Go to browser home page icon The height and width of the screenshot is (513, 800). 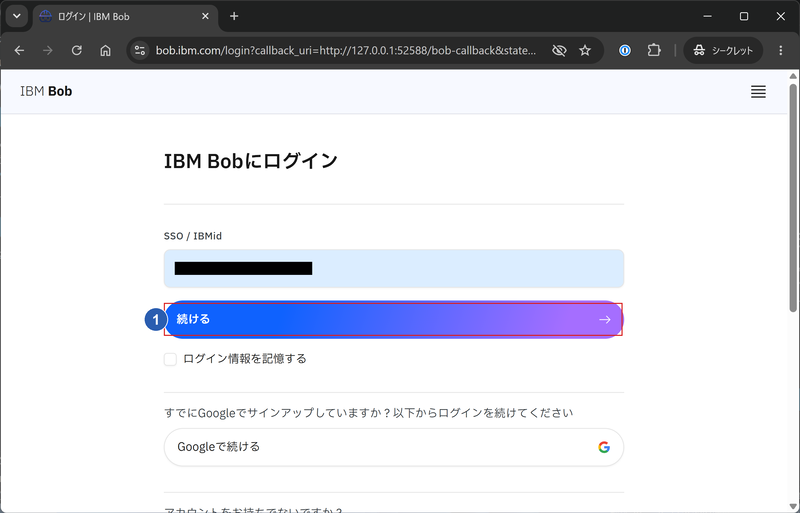[105, 51]
